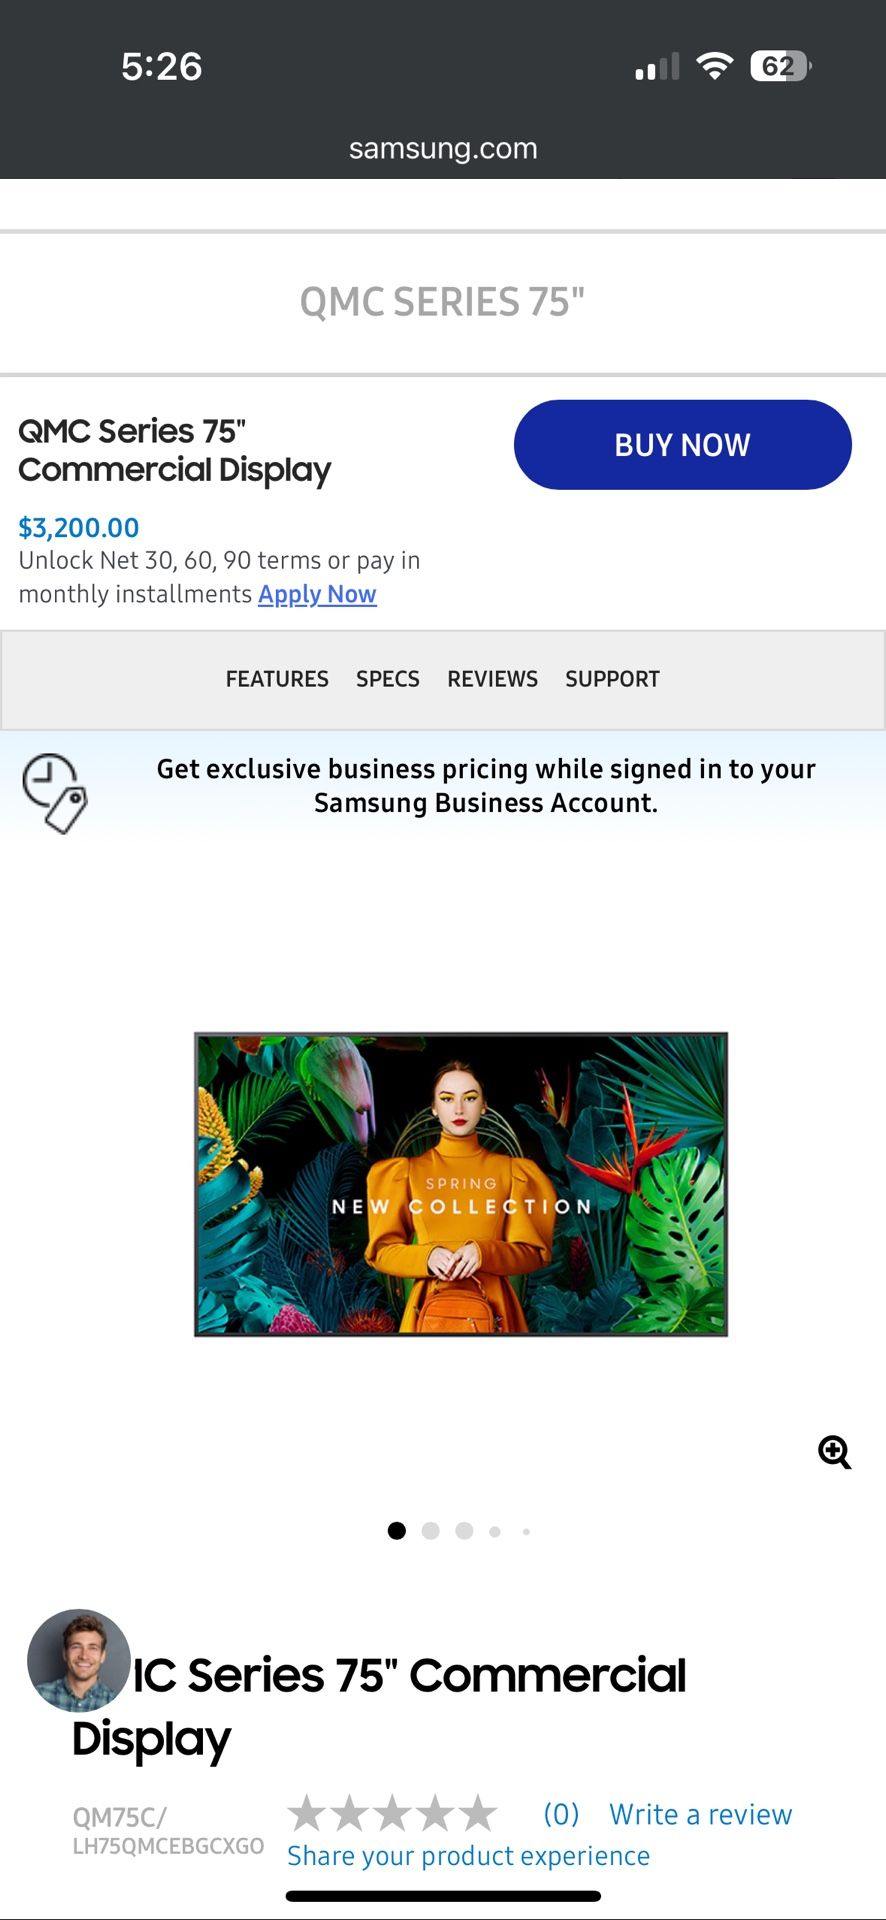Follow the Apply Now link
This screenshot has height=1920, width=886.
pyautogui.click(x=317, y=594)
